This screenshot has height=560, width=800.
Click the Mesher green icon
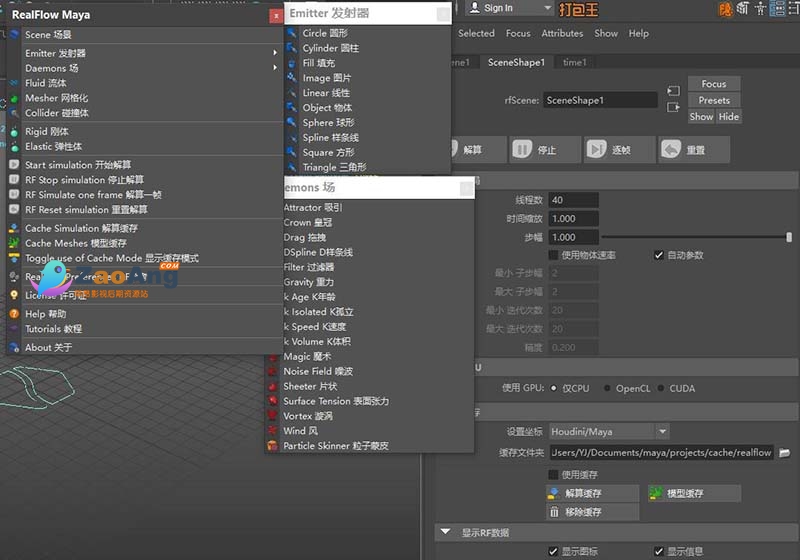pos(14,98)
